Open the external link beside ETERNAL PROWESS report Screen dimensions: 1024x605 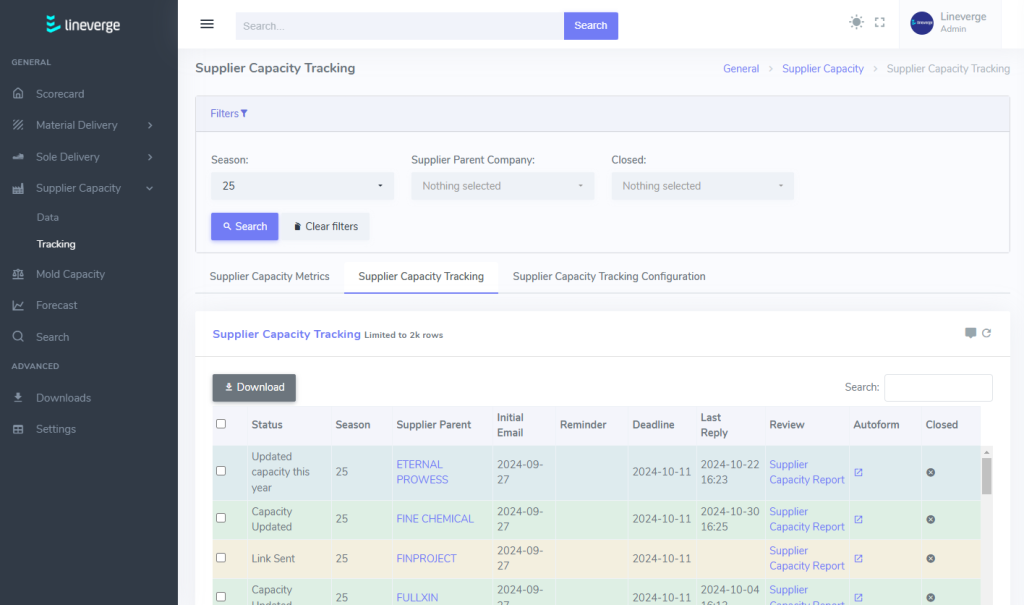[x=857, y=472]
